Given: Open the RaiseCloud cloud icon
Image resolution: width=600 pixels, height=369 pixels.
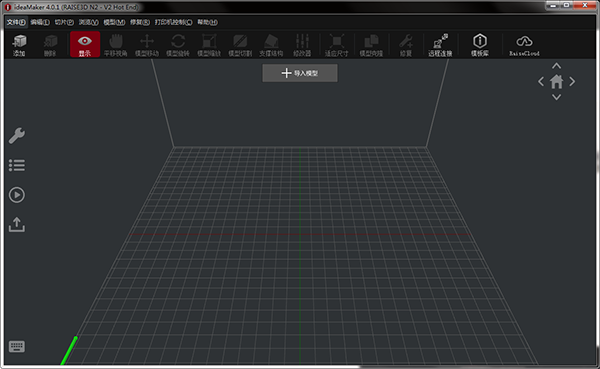Looking at the screenshot, I should (x=524, y=45).
